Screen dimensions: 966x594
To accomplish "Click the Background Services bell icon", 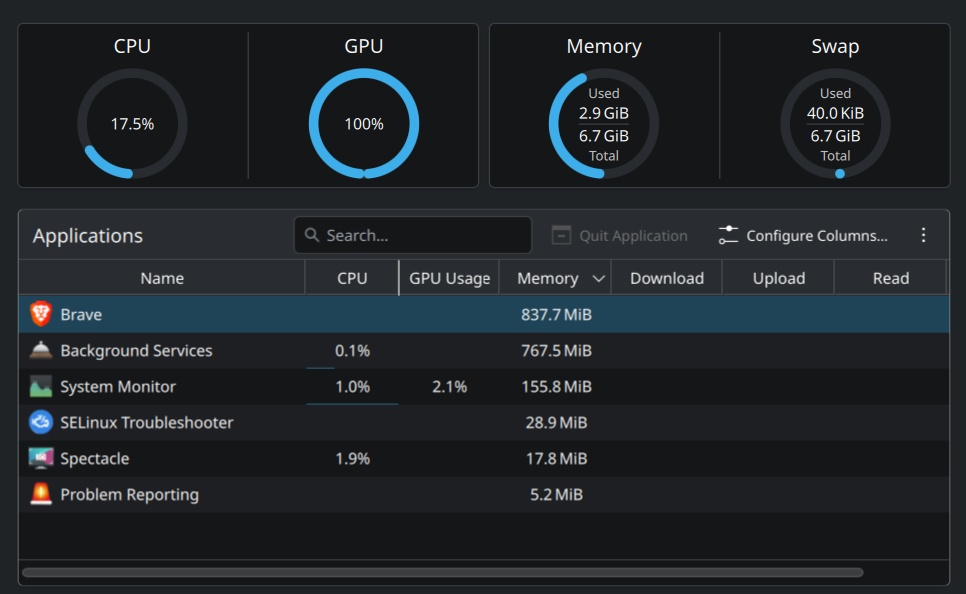I will pyautogui.click(x=41, y=350).
